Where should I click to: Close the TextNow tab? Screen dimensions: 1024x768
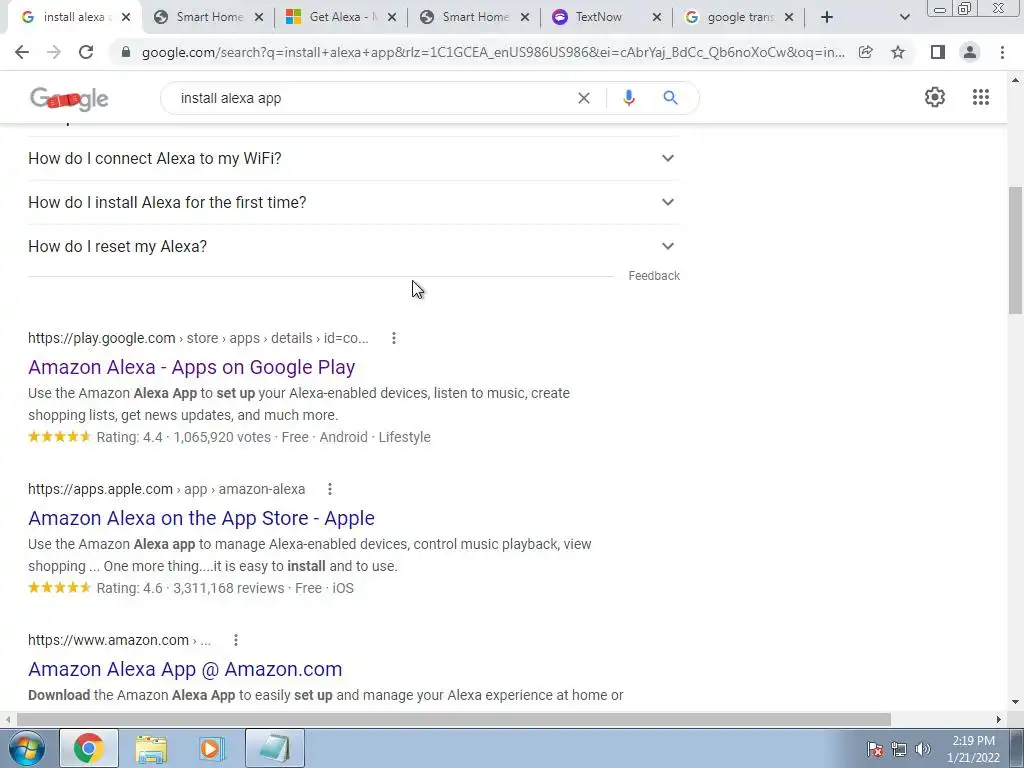(657, 18)
